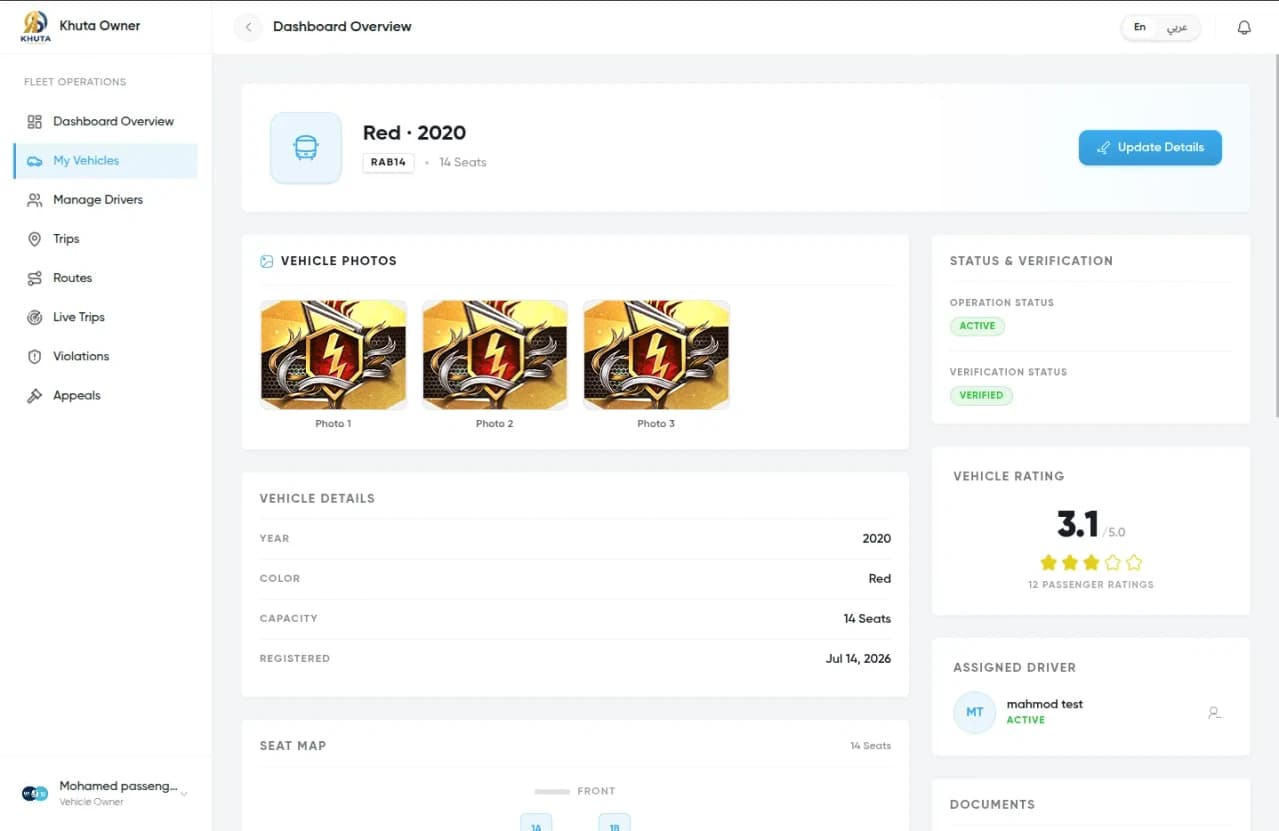Click the 2020 year value
Screen dimensions: 1279x831
(876, 538)
